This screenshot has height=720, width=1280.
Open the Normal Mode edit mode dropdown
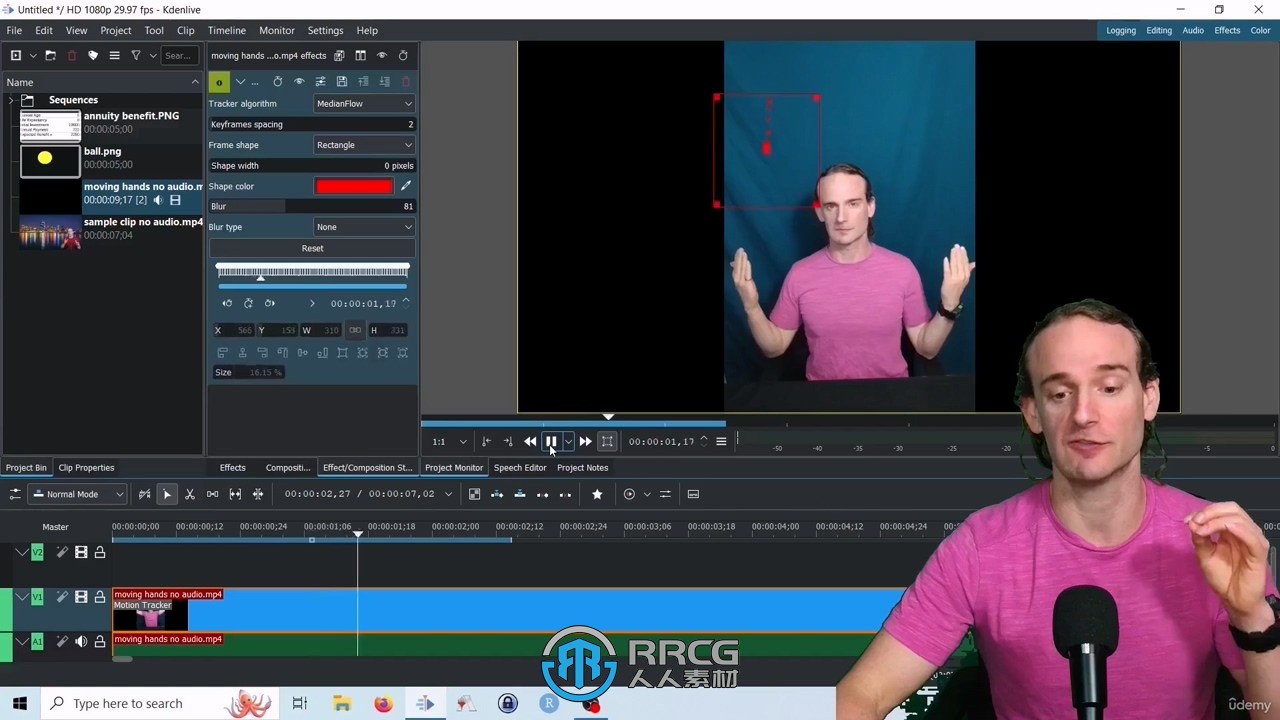click(78, 494)
